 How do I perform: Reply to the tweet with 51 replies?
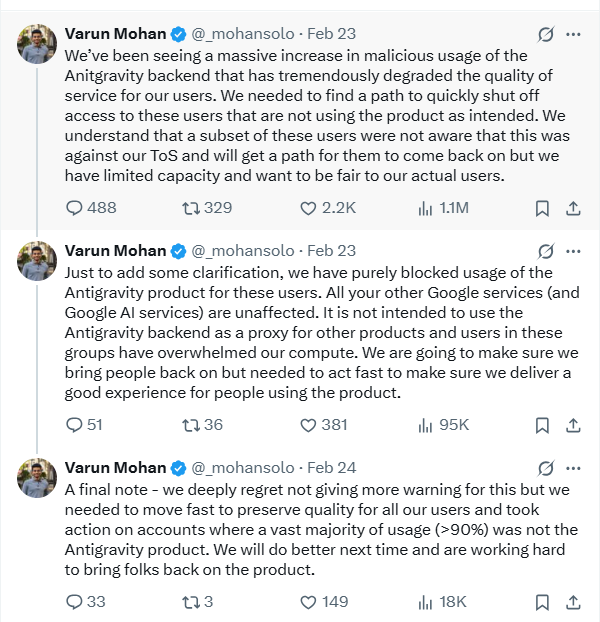pyautogui.click(x=74, y=425)
